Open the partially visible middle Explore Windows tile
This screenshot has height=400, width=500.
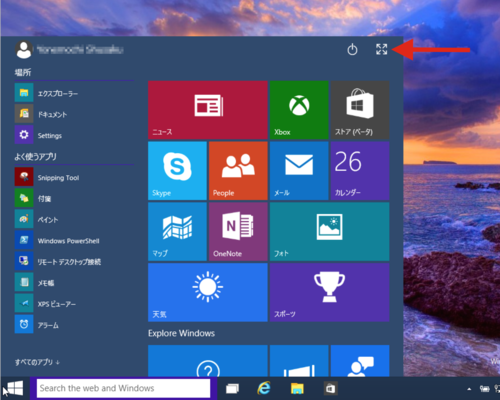pyautogui.click(x=299, y=361)
